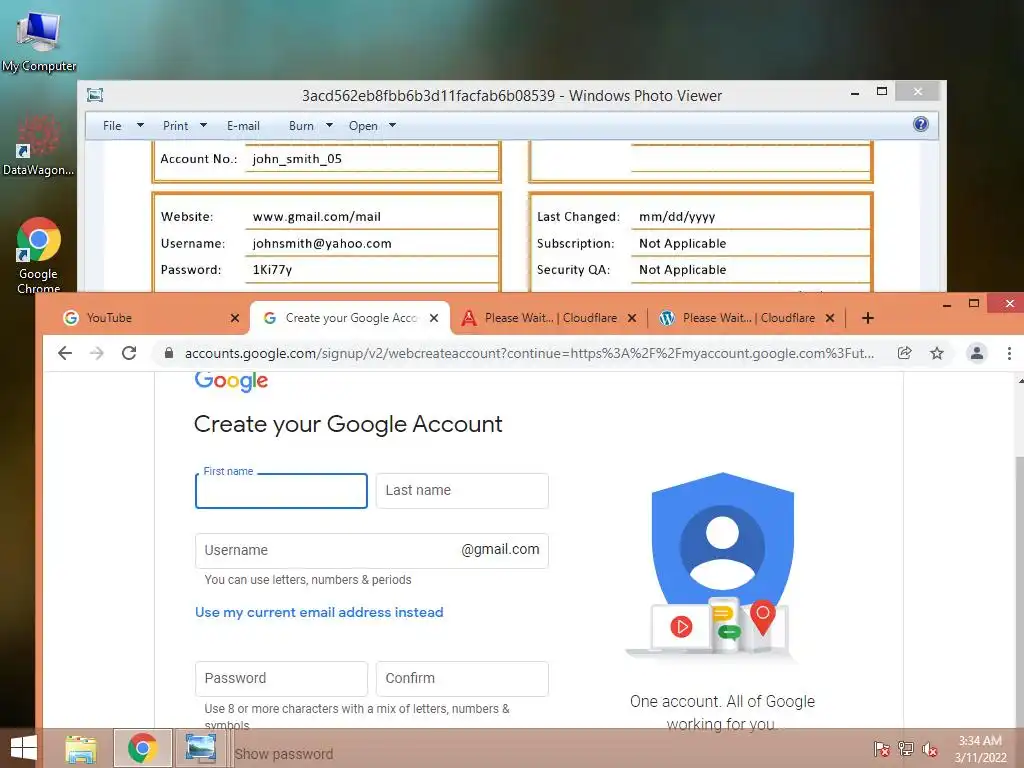
Task: Click the Last name field
Action: coord(462,490)
